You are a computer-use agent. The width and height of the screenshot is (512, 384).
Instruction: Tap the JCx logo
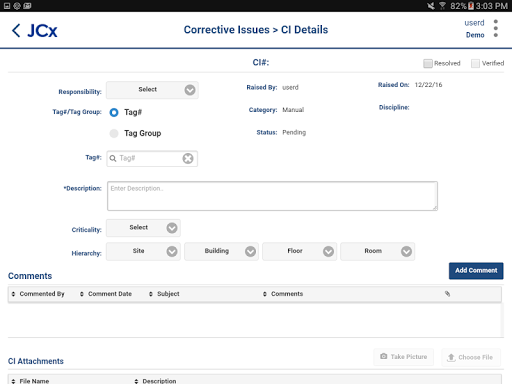42,31
